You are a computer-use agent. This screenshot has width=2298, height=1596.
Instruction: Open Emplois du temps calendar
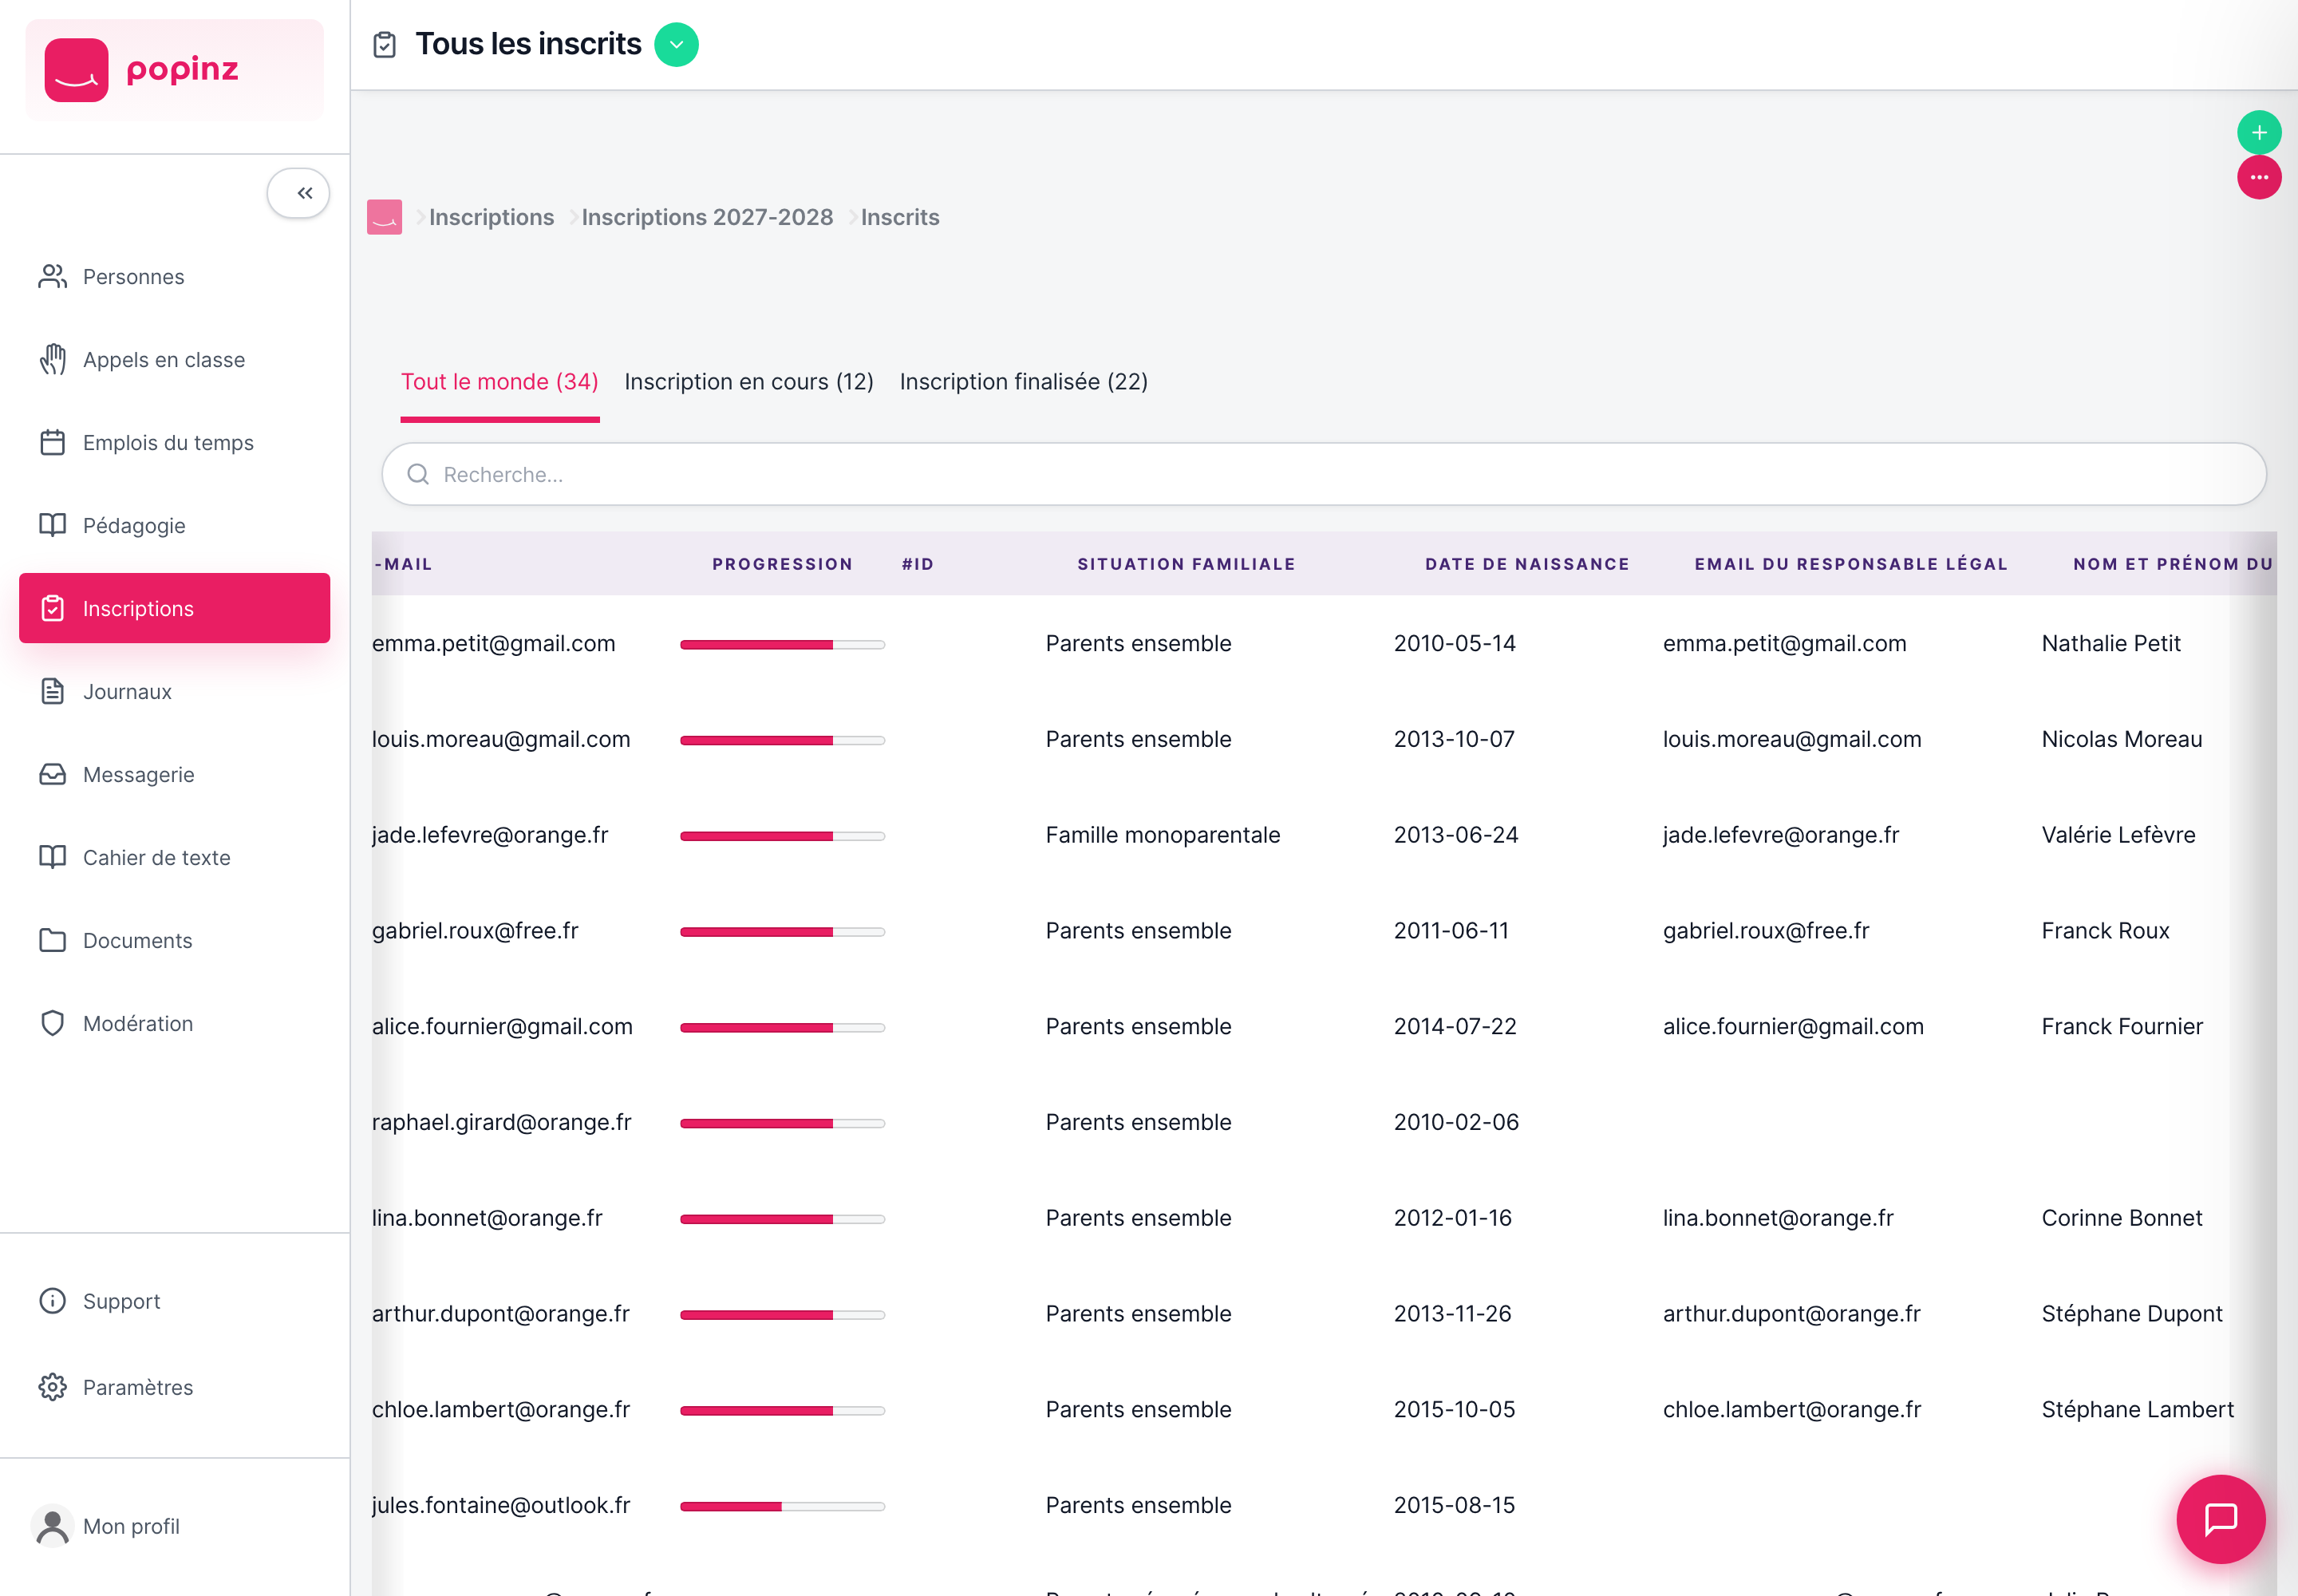click(52, 443)
